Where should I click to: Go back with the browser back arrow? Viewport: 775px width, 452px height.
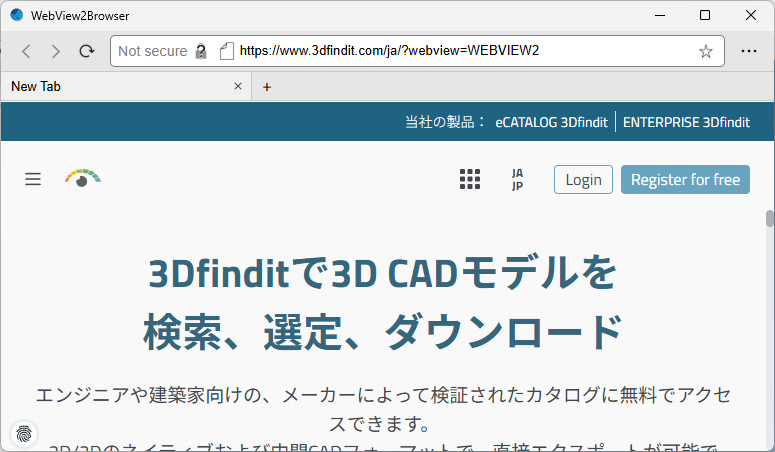27,51
